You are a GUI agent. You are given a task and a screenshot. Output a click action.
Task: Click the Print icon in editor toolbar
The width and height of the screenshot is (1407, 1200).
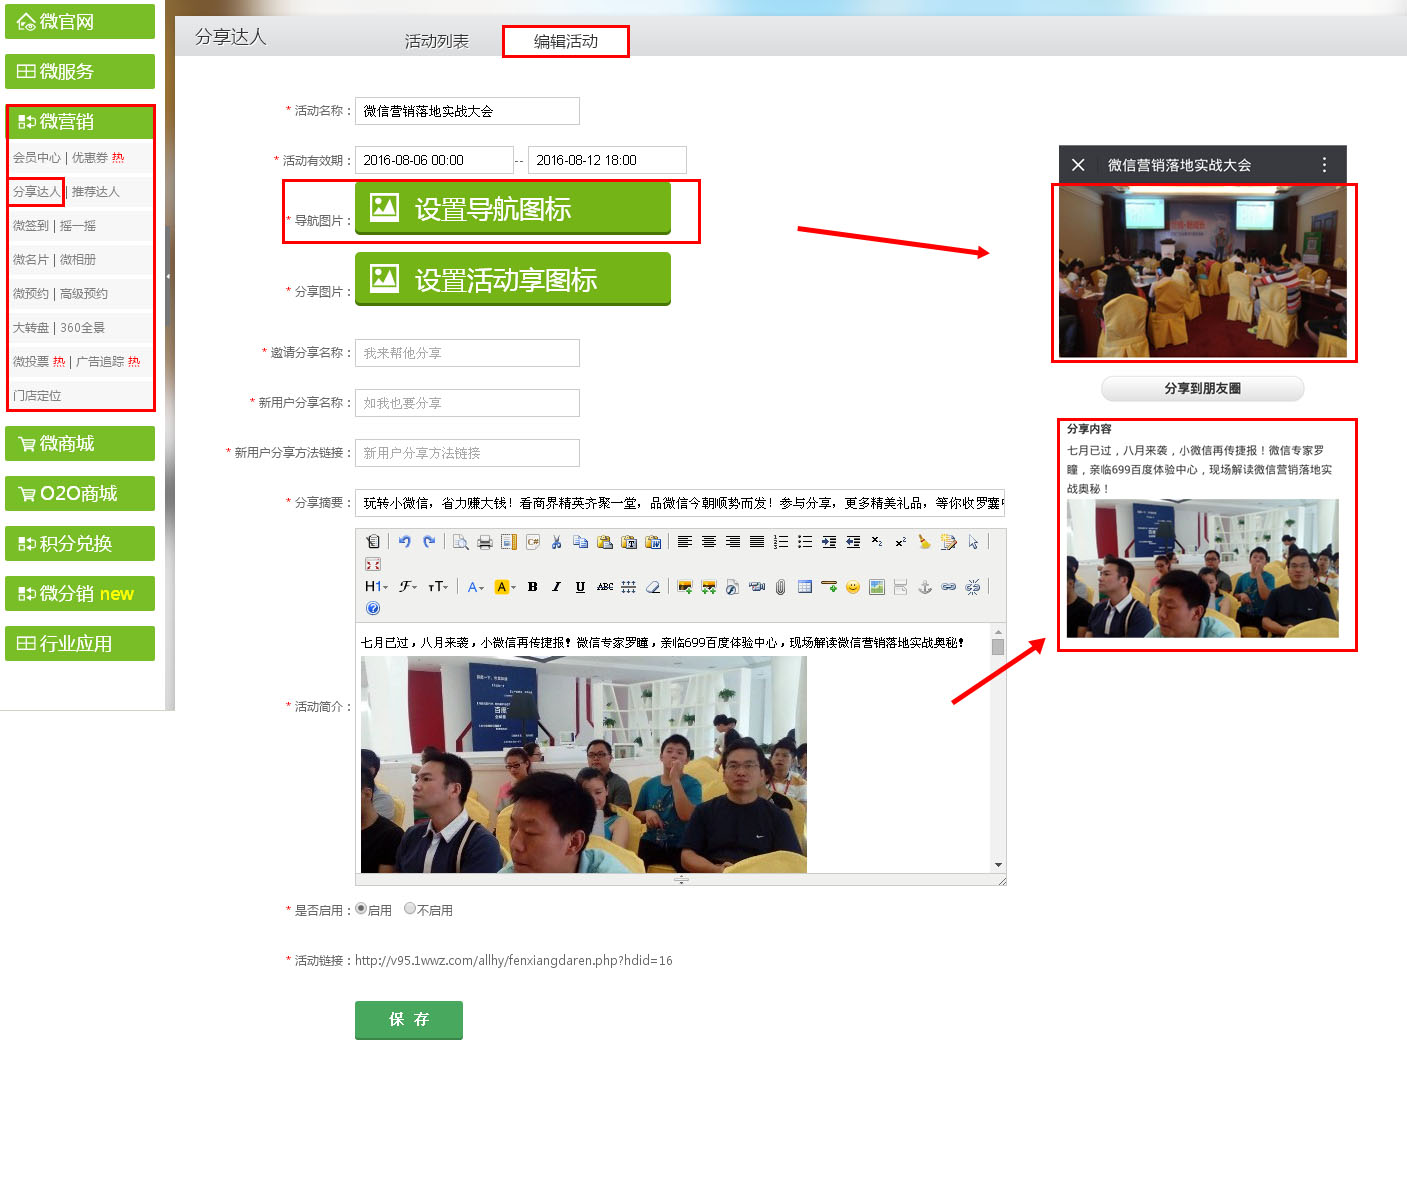(485, 542)
